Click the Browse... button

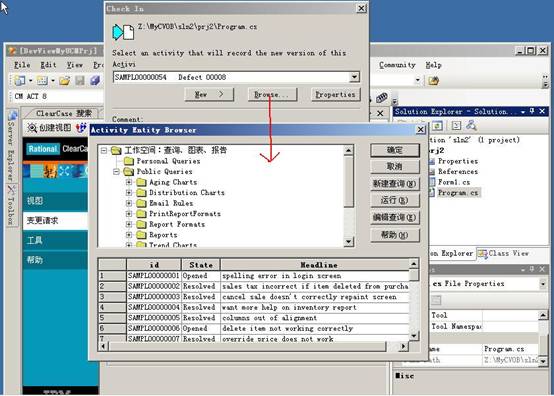(x=272, y=95)
